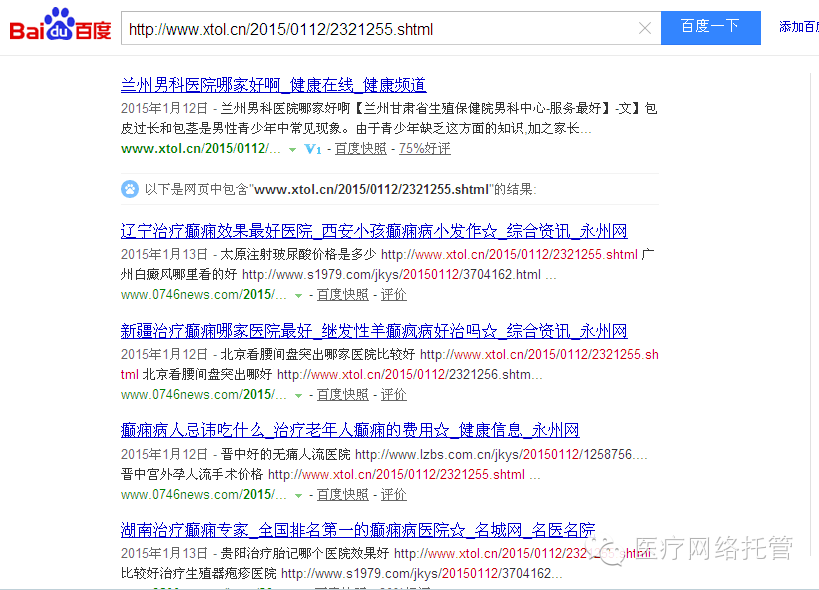This screenshot has height=590, width=819.
Task: Open the 添加百 link at top right
Action: pyautogui.click(x=799, y=27)
